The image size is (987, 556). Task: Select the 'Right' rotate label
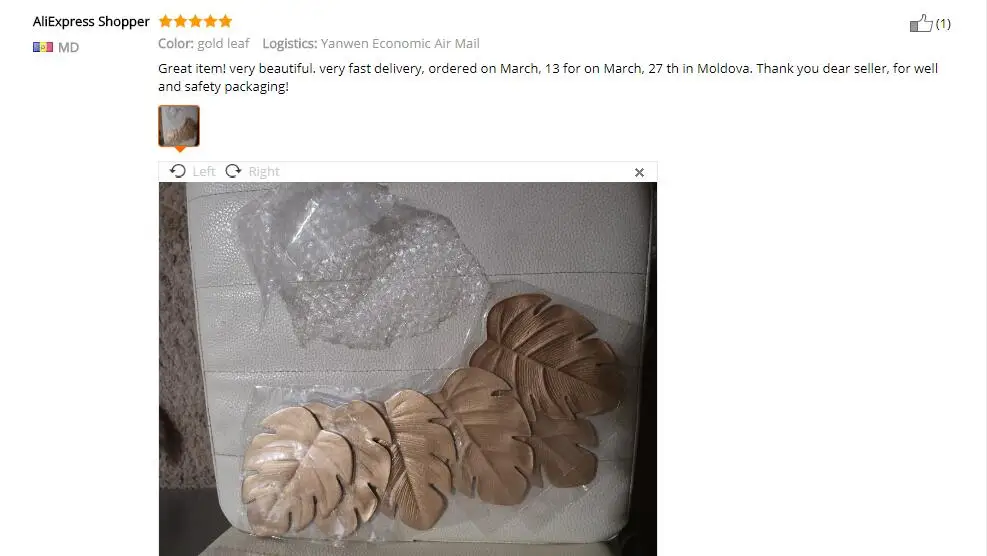click(264, 171)
